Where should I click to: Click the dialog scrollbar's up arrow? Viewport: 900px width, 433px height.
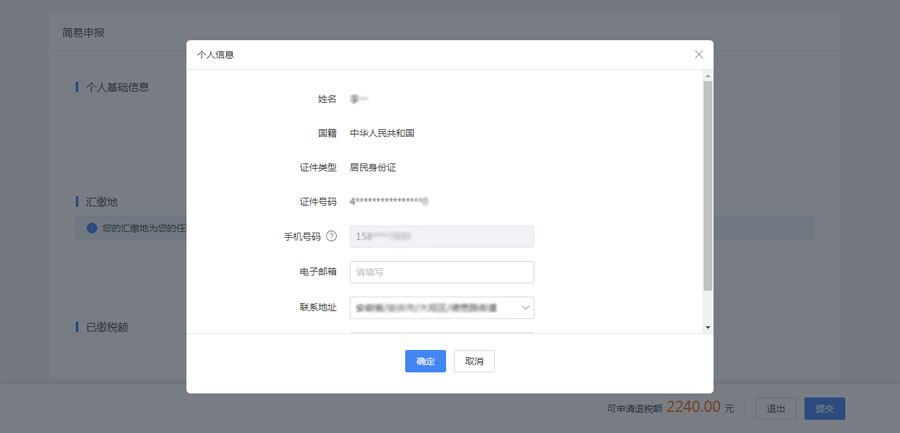708,75
